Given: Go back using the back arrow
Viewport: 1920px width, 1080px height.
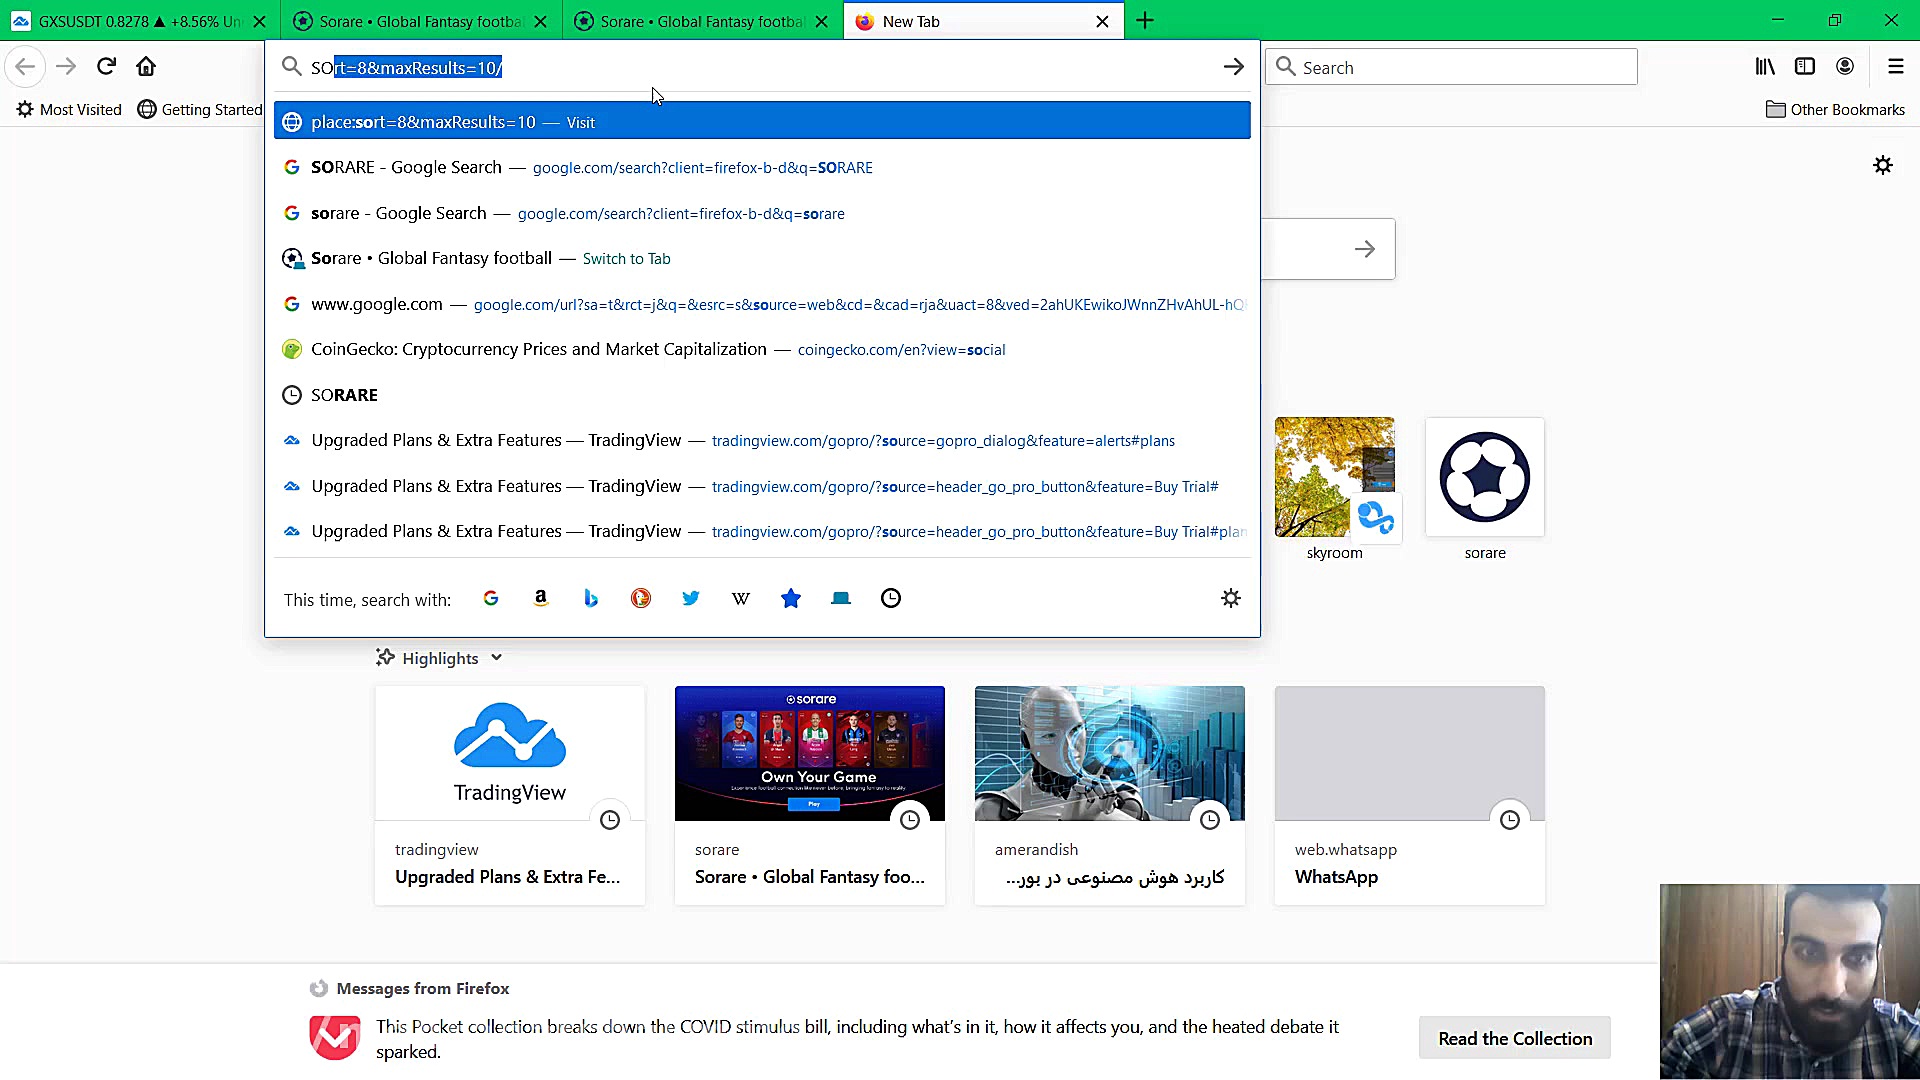Looking at the screenshot, I should [25, 67].
